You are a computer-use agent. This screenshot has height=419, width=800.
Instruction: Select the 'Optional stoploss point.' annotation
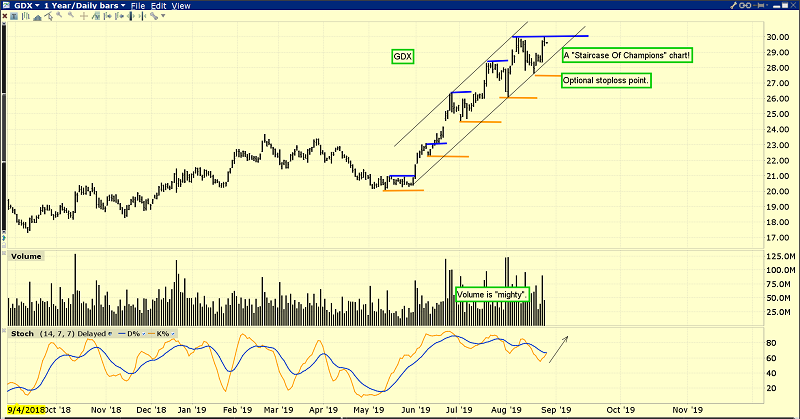tap(606, 81)
